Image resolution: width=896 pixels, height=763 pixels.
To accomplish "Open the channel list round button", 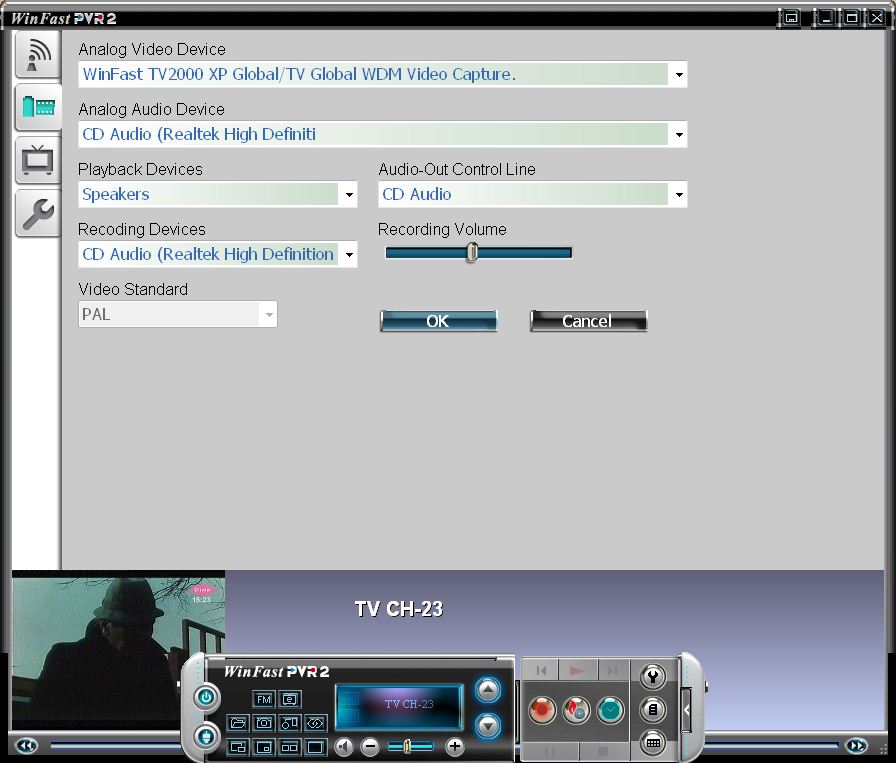I will 653,710.
